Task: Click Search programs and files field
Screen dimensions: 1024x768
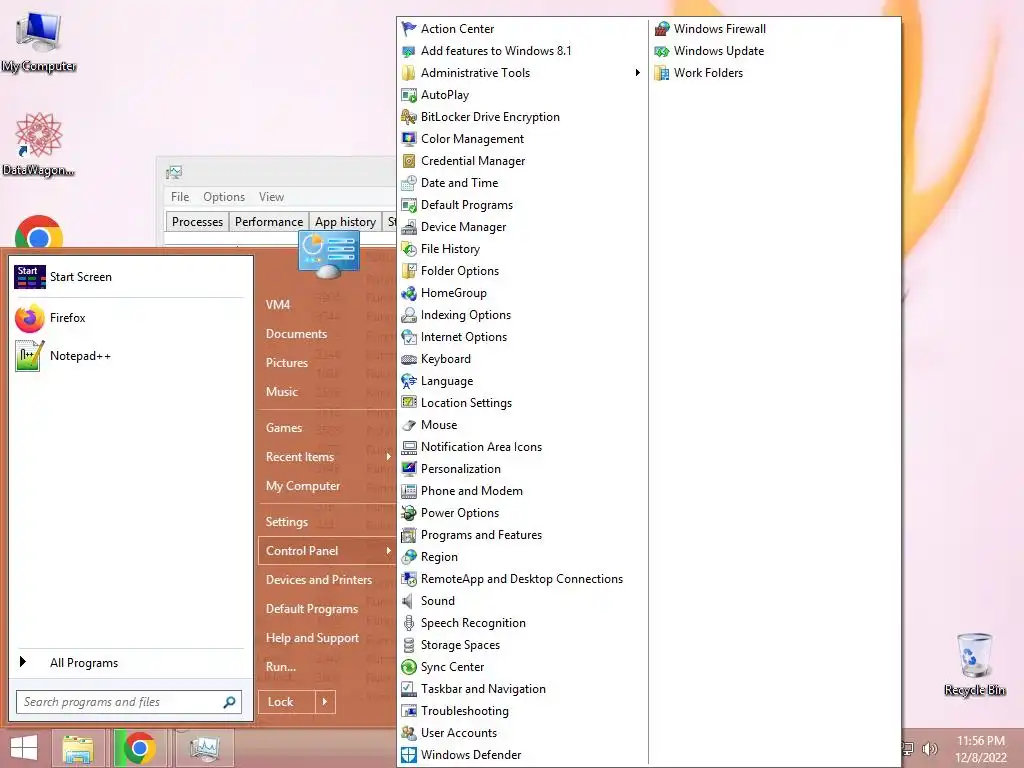Action: pos(129,702)
